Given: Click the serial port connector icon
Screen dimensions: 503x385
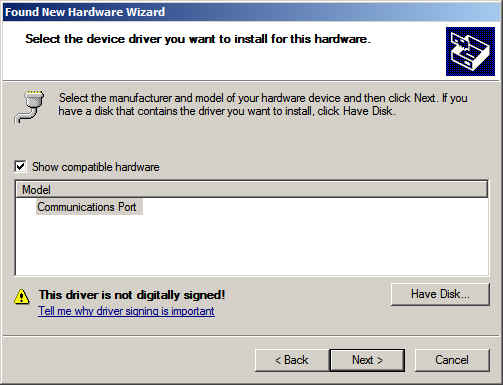Looking at the screenshot, I should 30,106.
